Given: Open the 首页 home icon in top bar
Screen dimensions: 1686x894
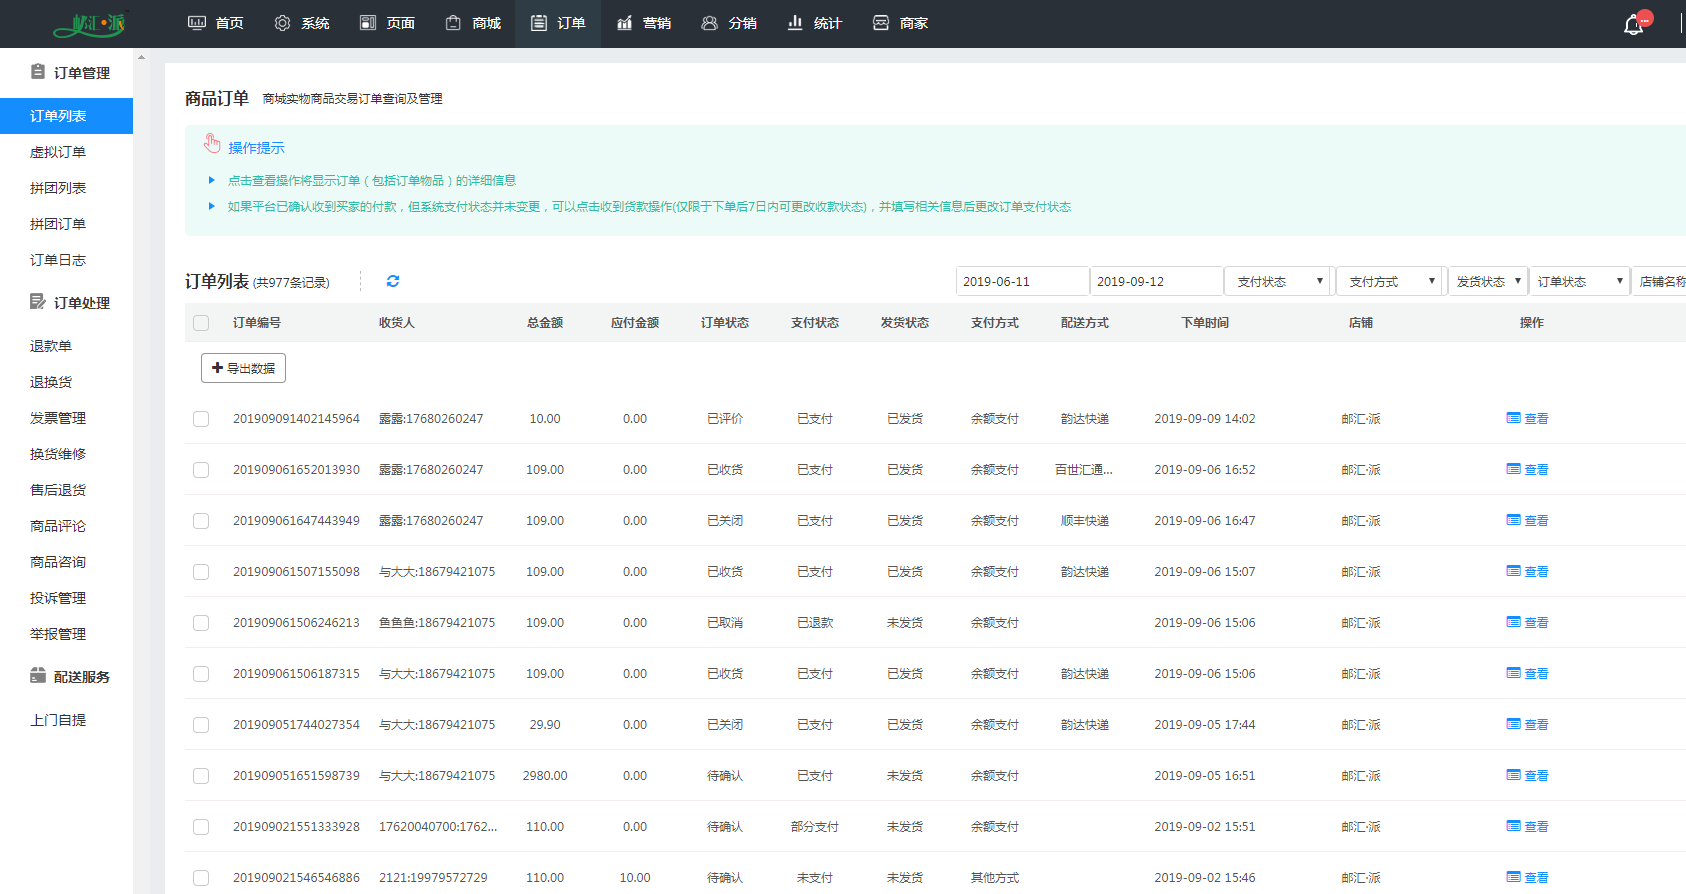Looking at the screenshot, I should tap(197, 23).
